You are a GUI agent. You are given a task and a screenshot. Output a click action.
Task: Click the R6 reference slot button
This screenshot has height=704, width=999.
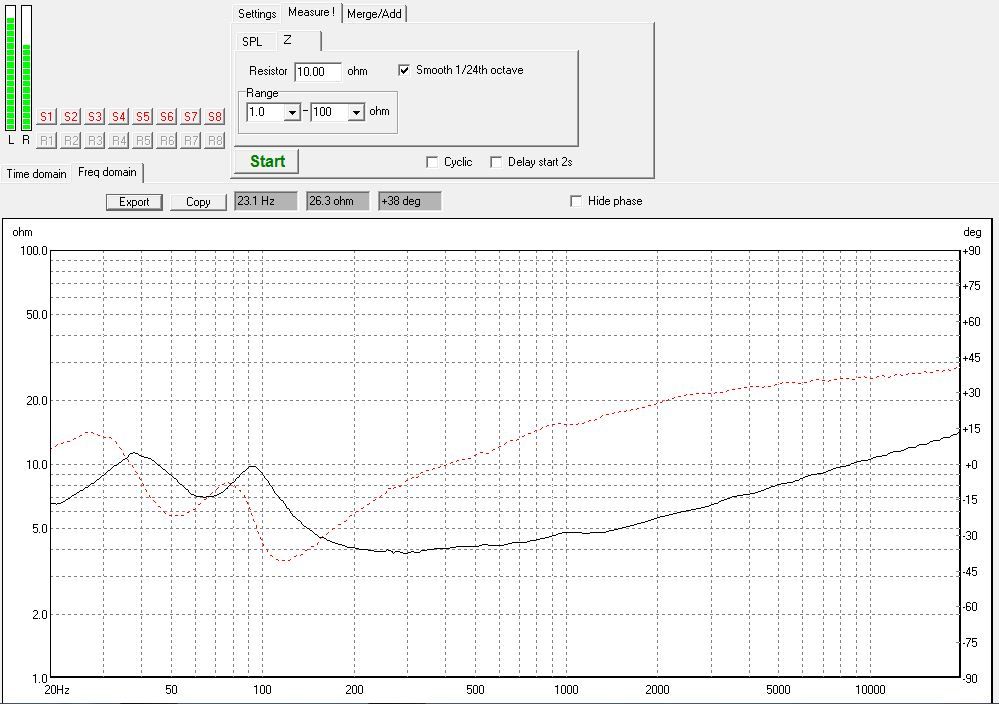(x=167, y=140)
